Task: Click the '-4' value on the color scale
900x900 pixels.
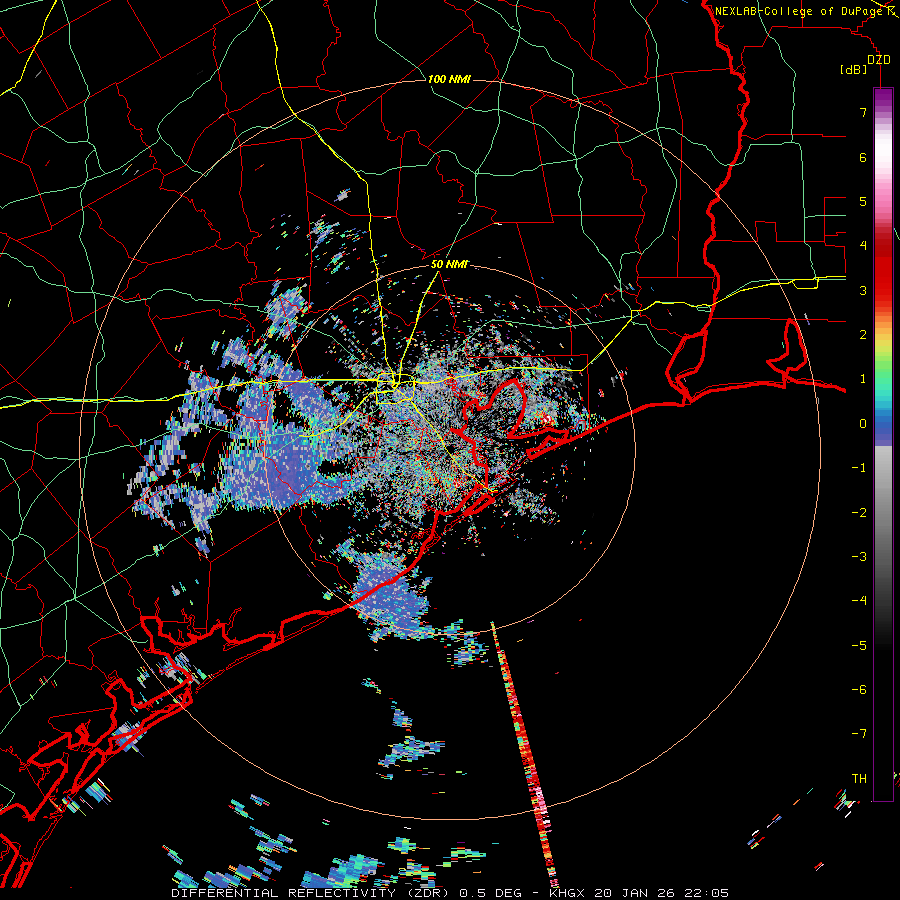Action: [859, 601]
